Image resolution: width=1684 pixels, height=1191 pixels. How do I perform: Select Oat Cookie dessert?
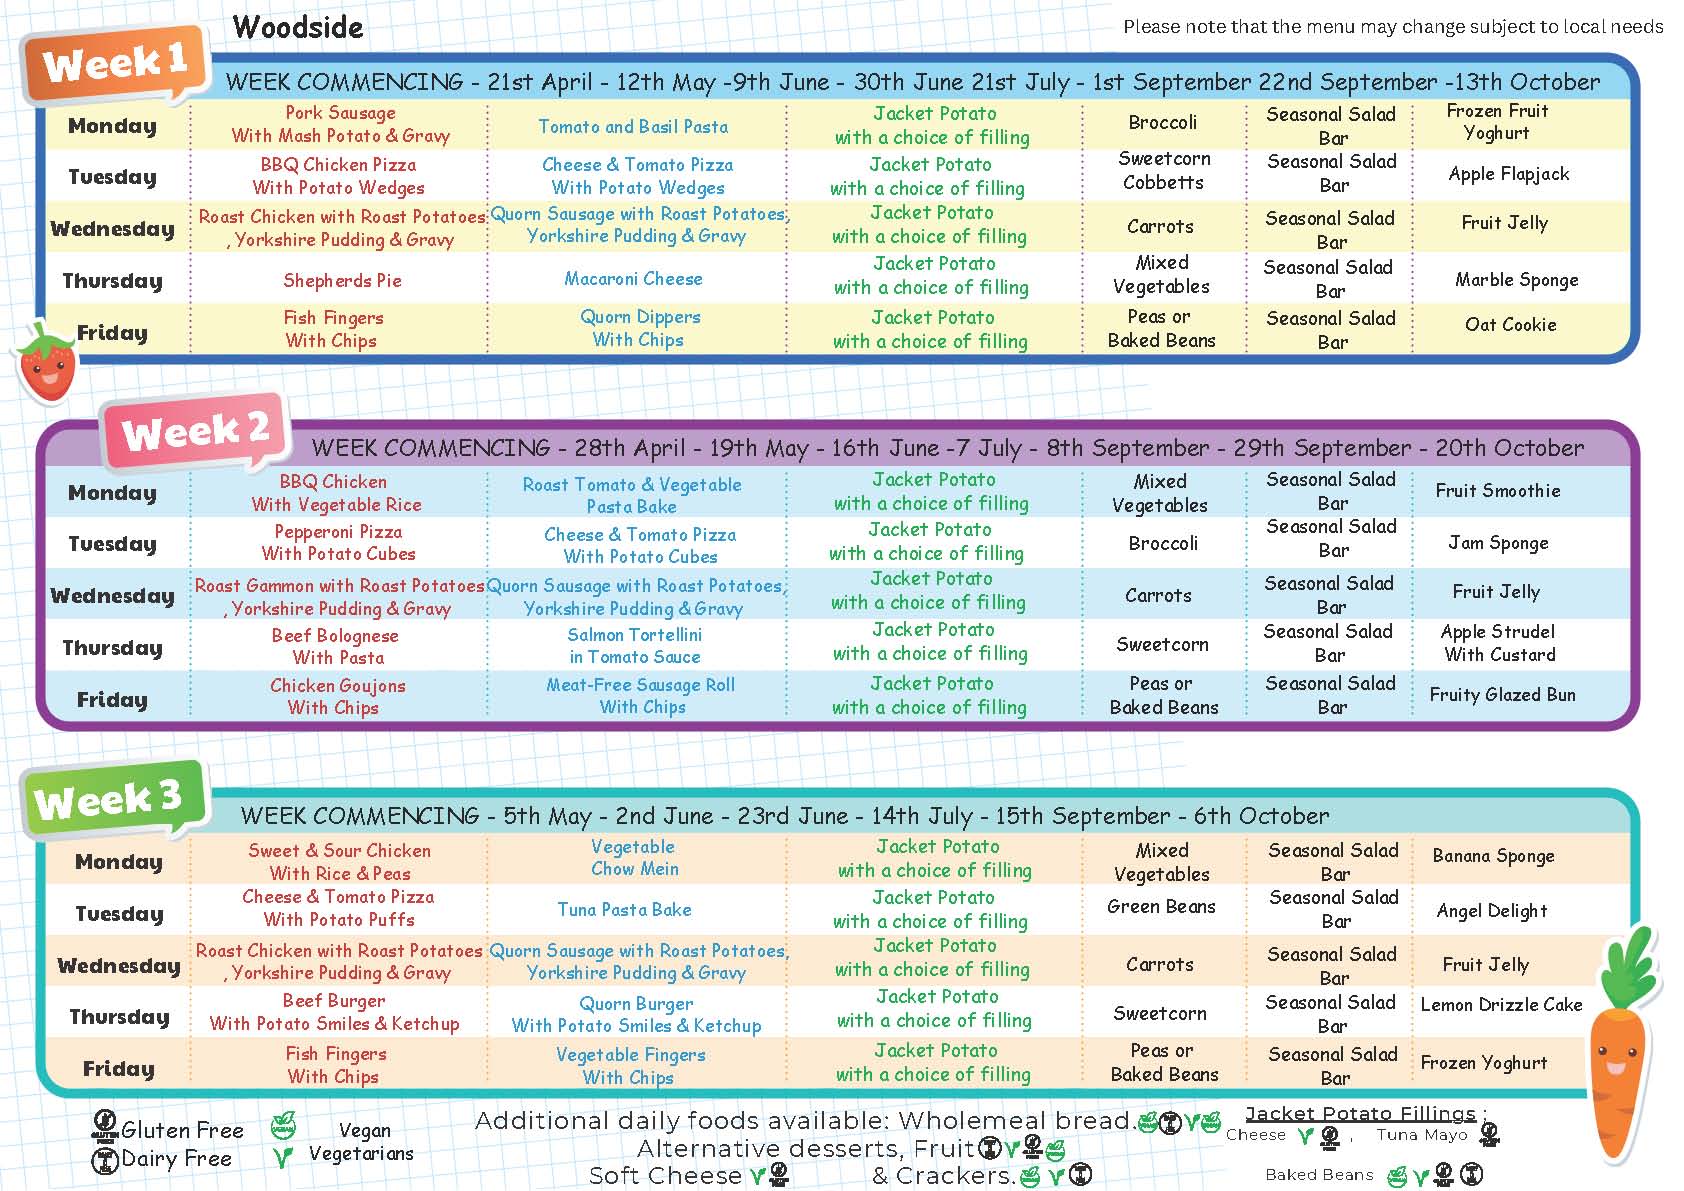coord(1510,325)
